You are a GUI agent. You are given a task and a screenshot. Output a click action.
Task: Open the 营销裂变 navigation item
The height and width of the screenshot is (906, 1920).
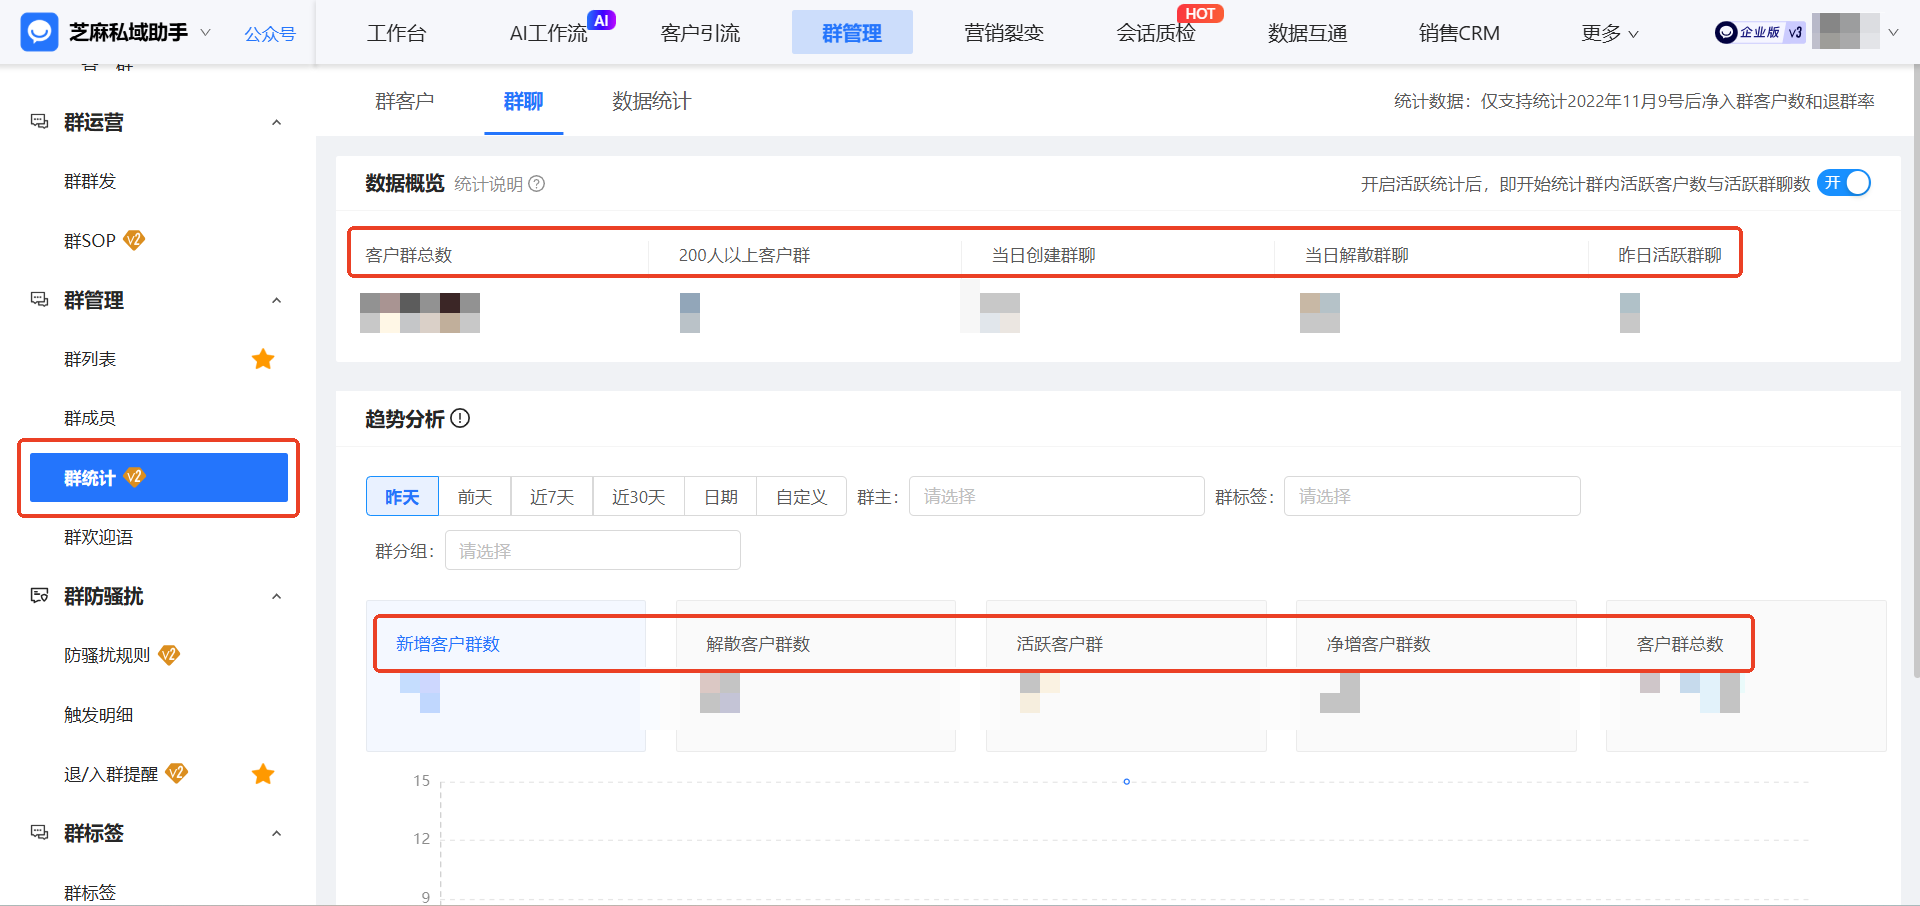coord(1004,32)
